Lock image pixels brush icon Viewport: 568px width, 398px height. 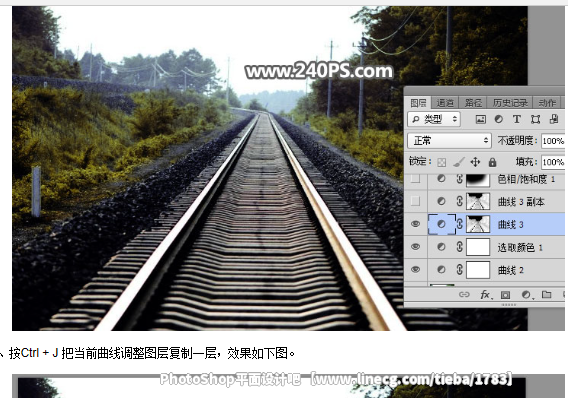[459, 162]
